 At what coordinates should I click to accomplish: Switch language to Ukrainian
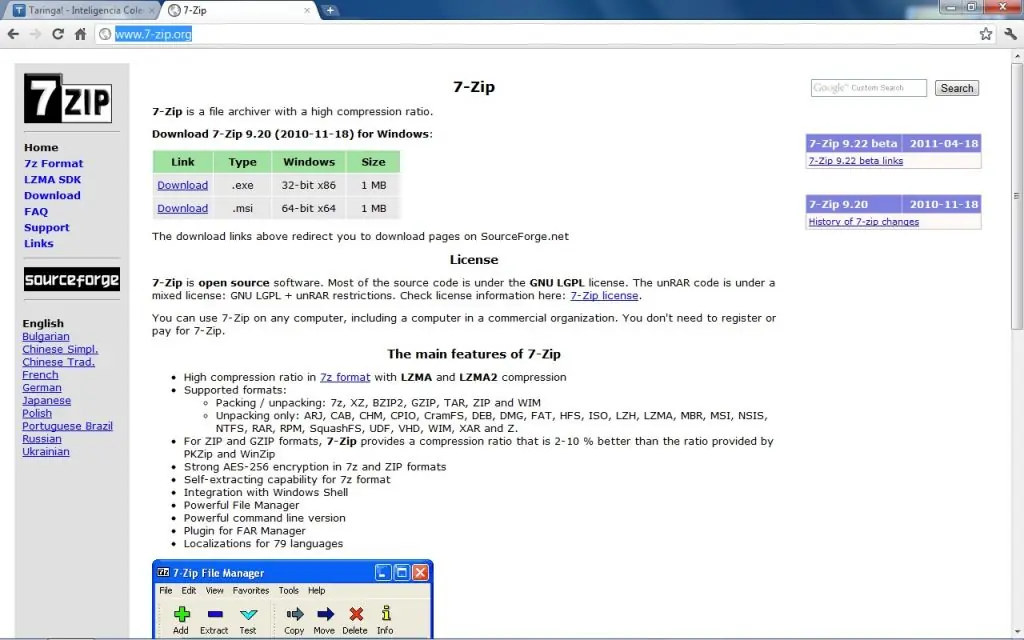[x=46, y=451]
